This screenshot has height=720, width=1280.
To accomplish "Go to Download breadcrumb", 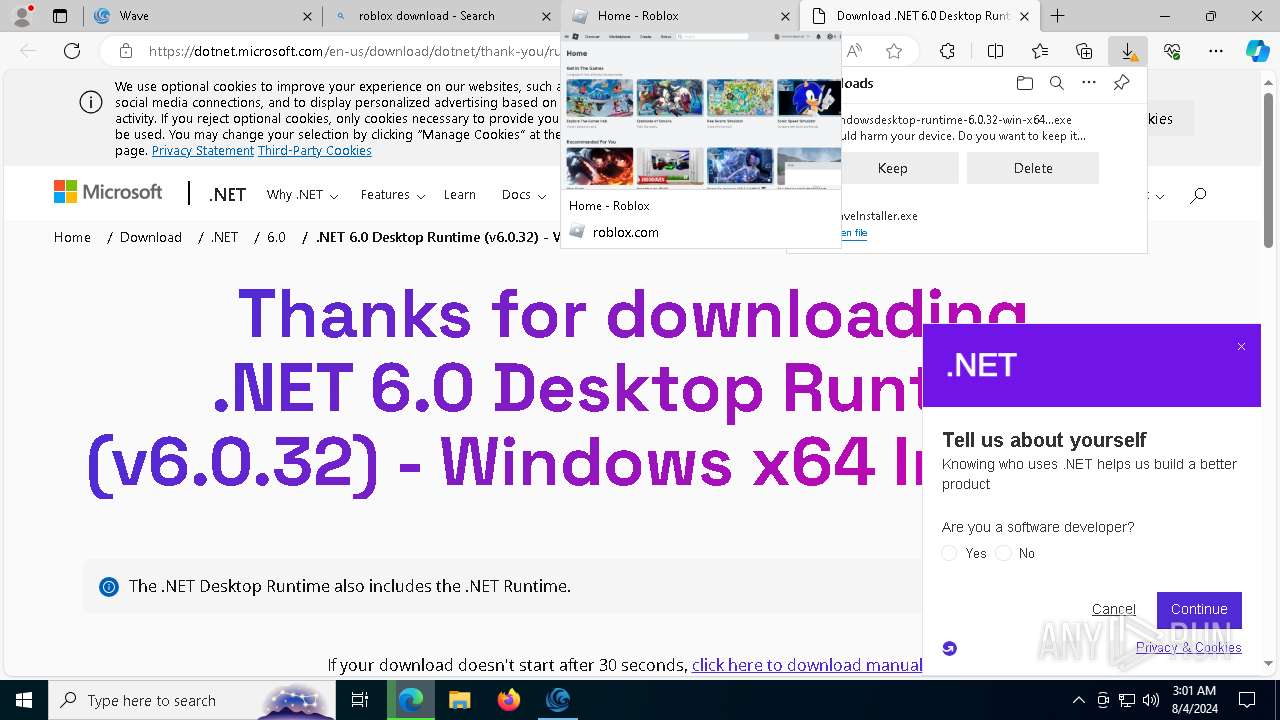I will click(151, 237).
